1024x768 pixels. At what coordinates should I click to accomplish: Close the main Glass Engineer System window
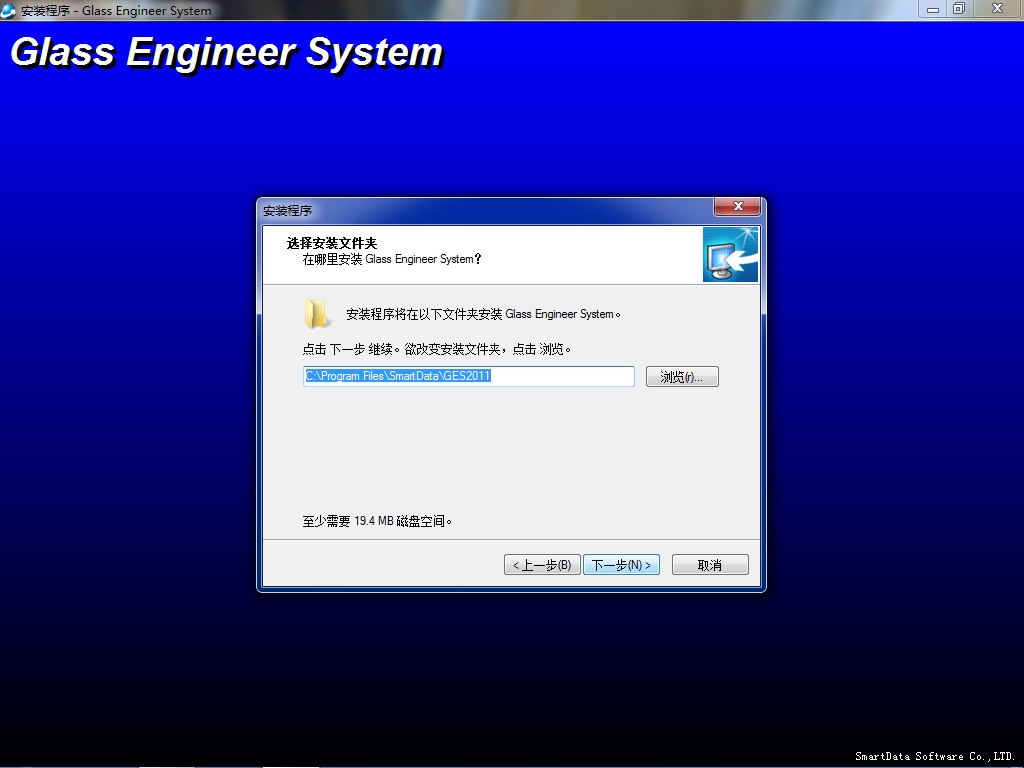coord(997,8)
